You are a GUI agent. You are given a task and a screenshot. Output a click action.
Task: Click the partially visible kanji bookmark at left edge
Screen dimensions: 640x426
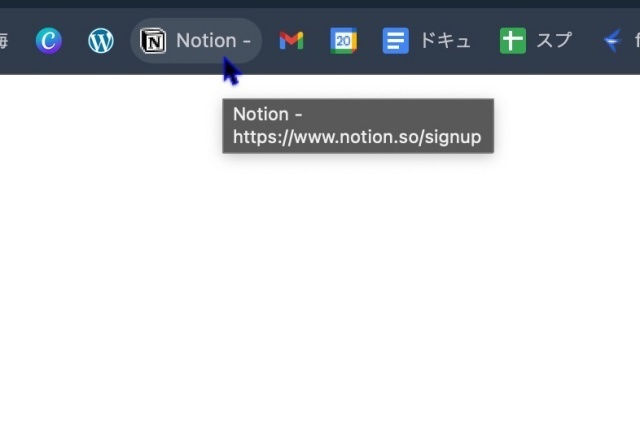(x=4, y=40)
